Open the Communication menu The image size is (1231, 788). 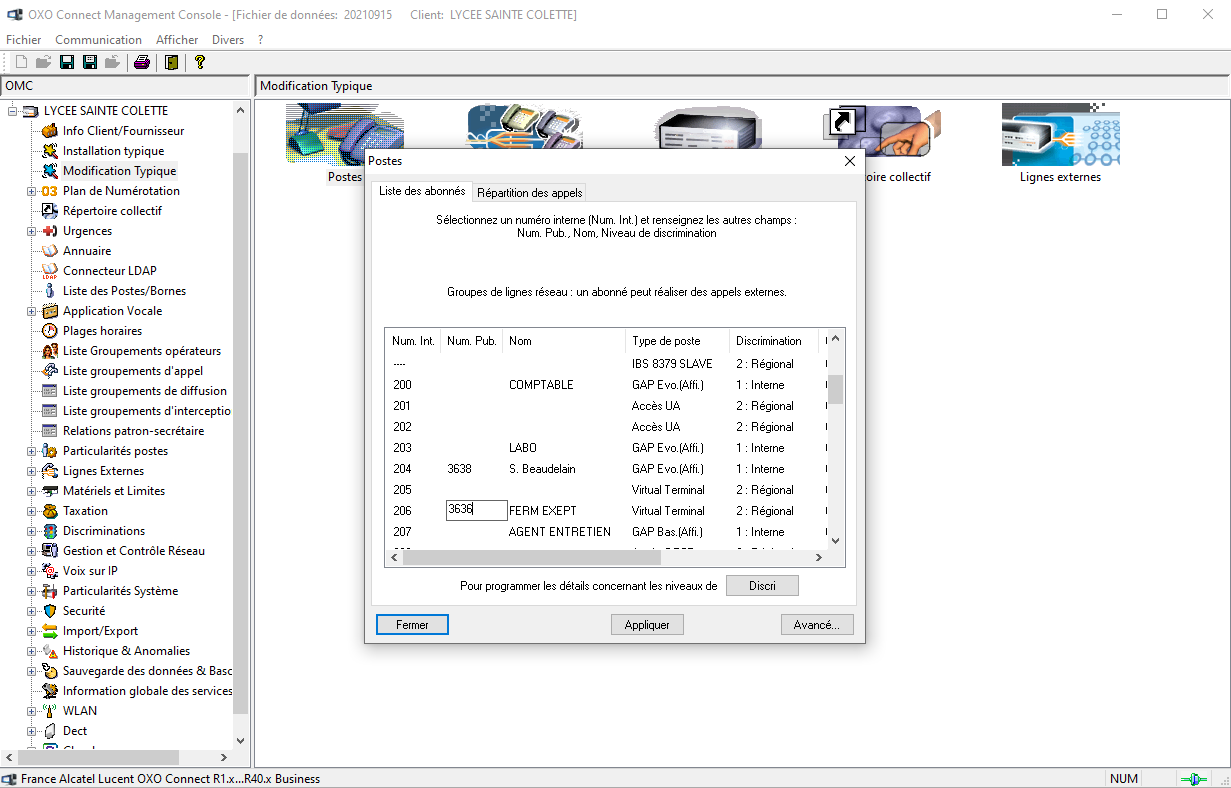tap(98, 40)
